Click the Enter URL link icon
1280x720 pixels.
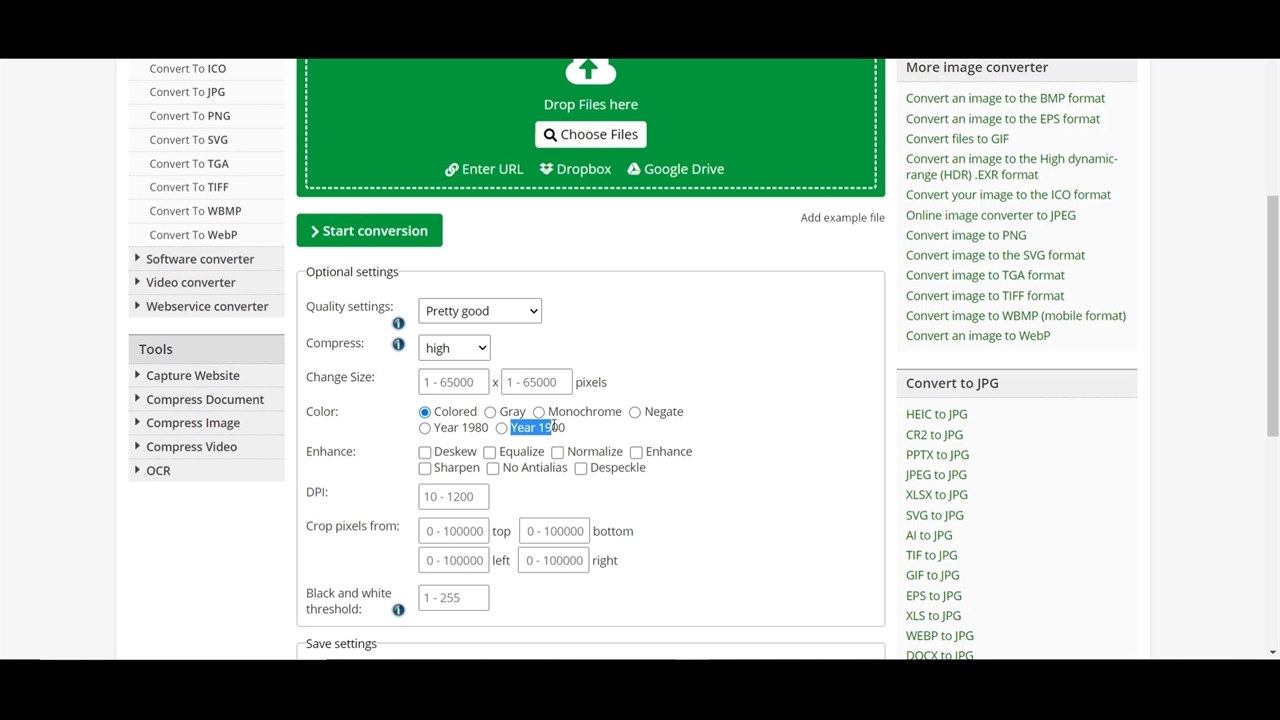[452, 169]
